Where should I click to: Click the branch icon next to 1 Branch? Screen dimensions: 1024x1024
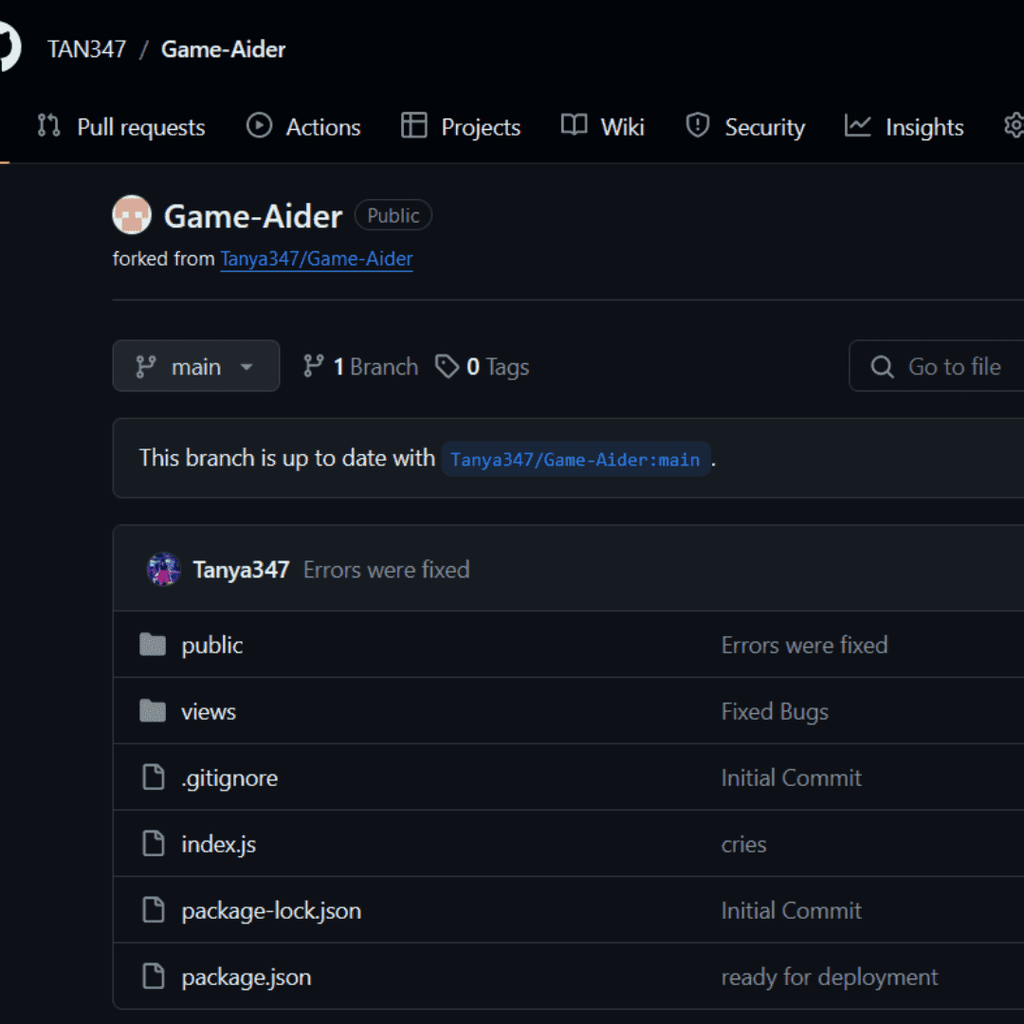(x=313, y=366)
